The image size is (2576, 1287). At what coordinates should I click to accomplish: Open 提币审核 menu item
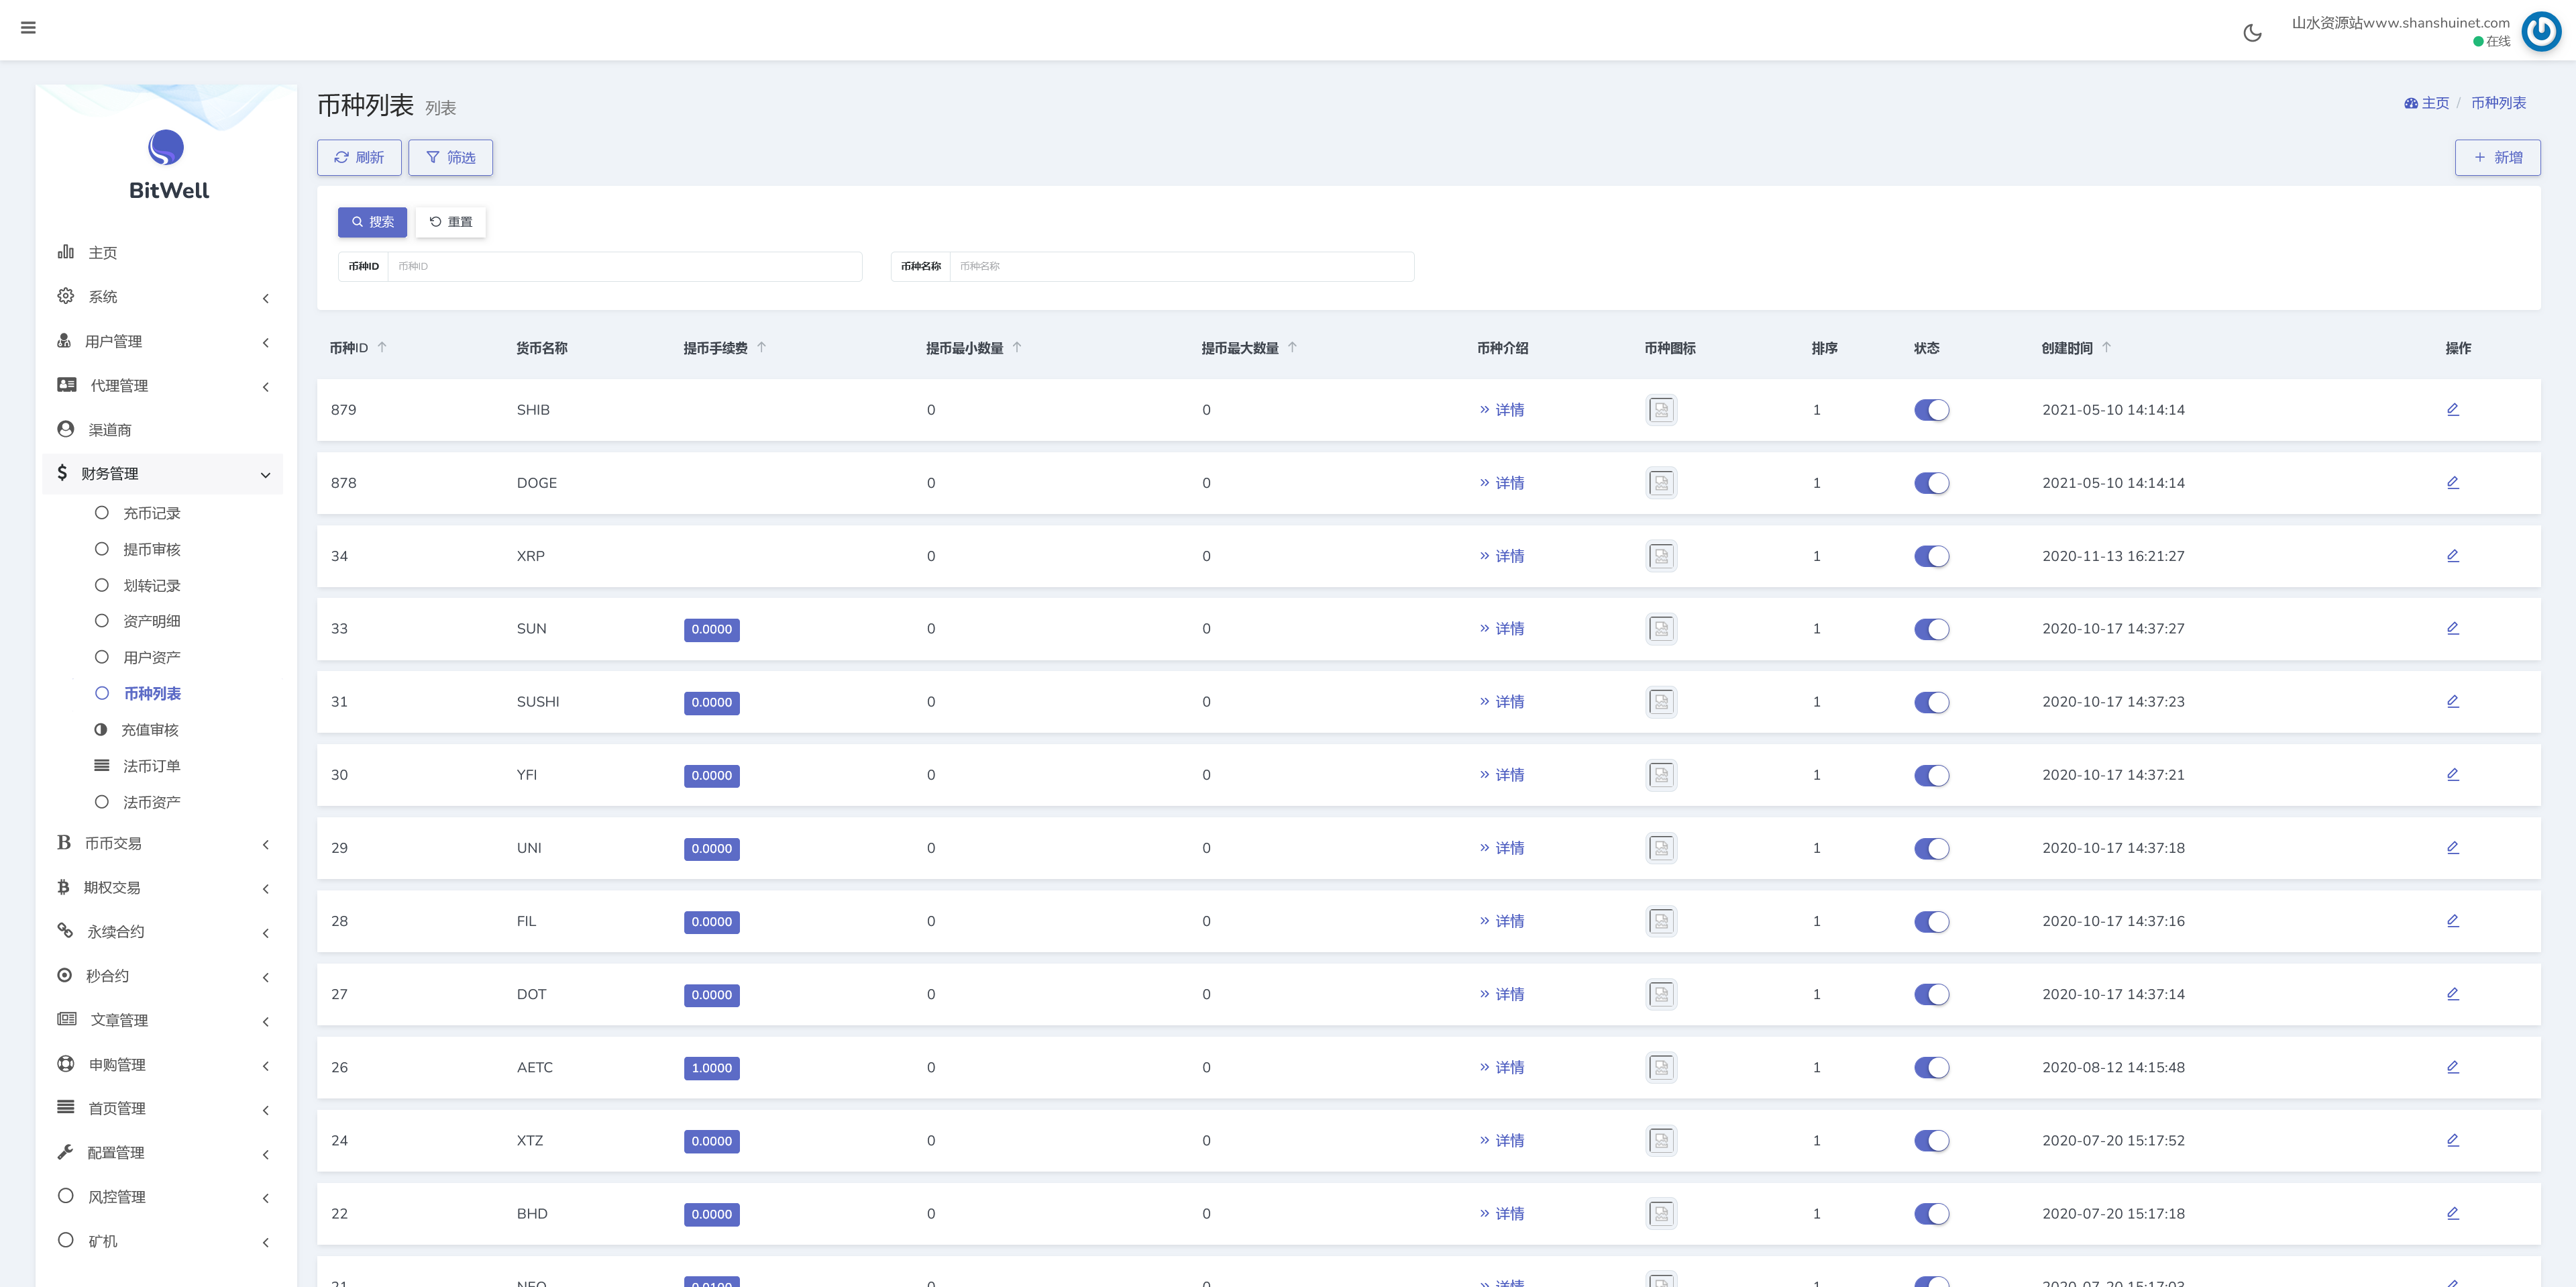click(x=151, y=550)
